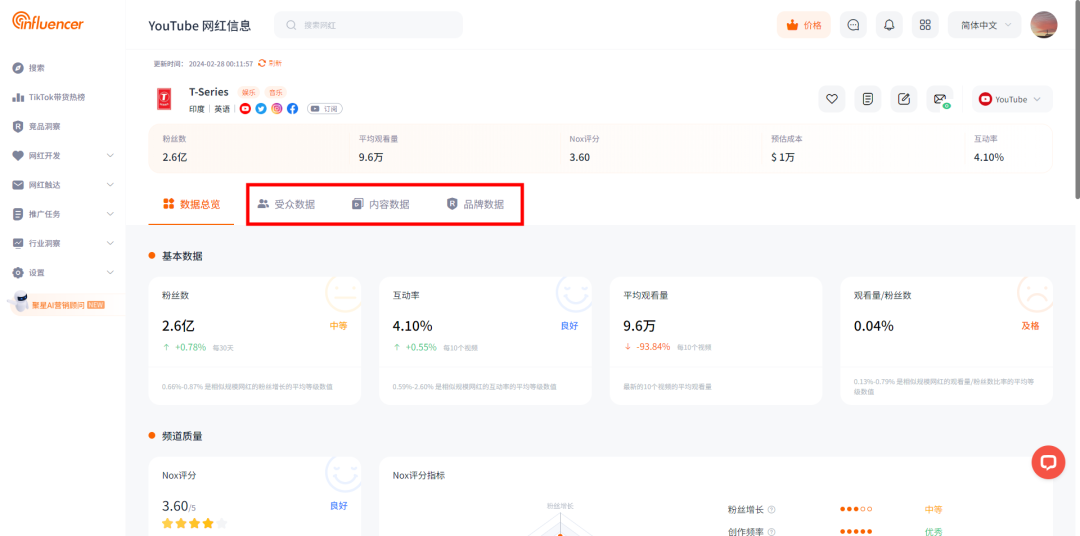The image size is (1080, 536).
Task: Focus the 搜索网红 search field
Action: pyautogui.click(x=368, y=25)
